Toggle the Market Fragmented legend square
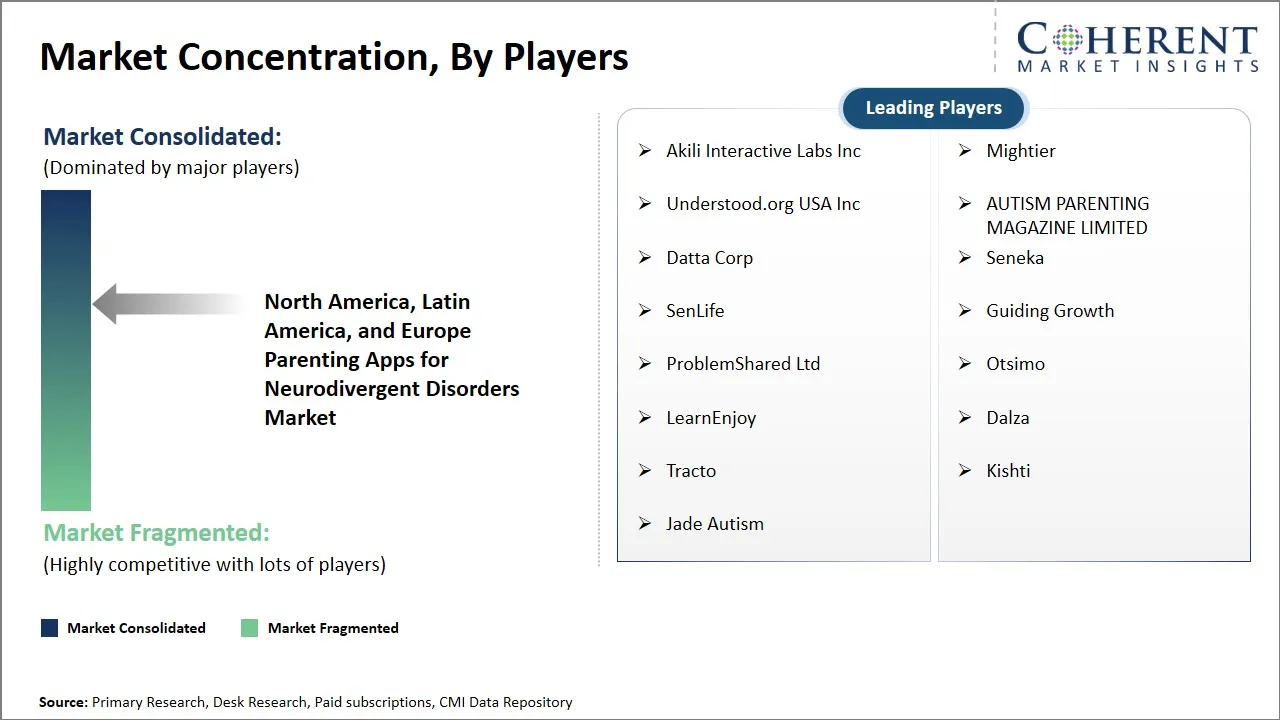The height and width of the screenshot is (720, 1280). [x=249, y=627]
